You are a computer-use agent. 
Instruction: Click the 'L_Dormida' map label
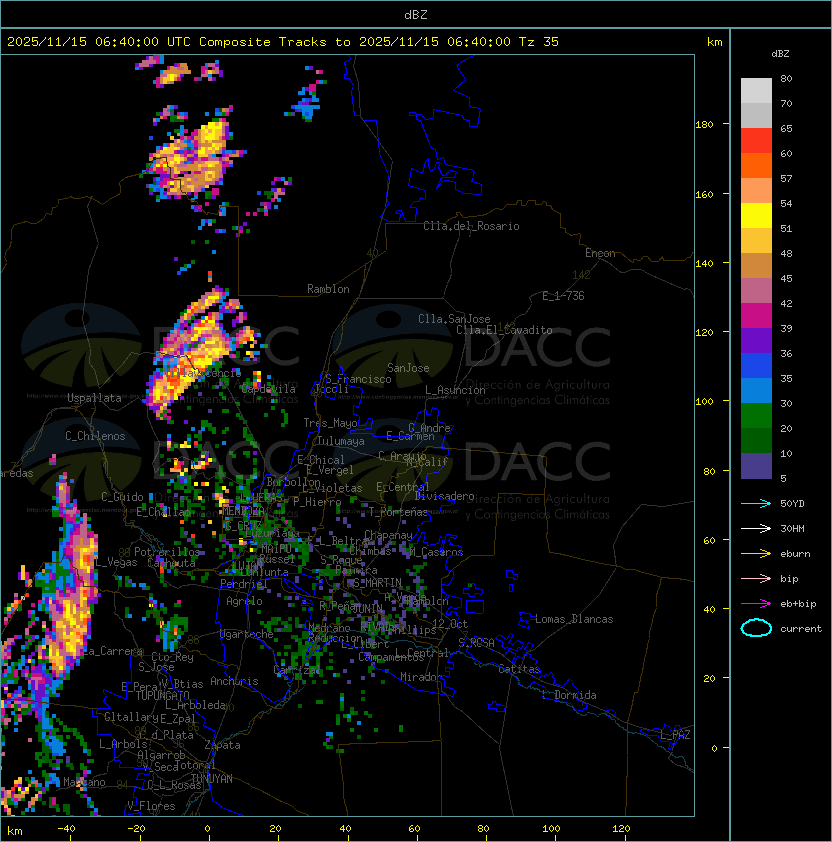(x=569, y=695)
